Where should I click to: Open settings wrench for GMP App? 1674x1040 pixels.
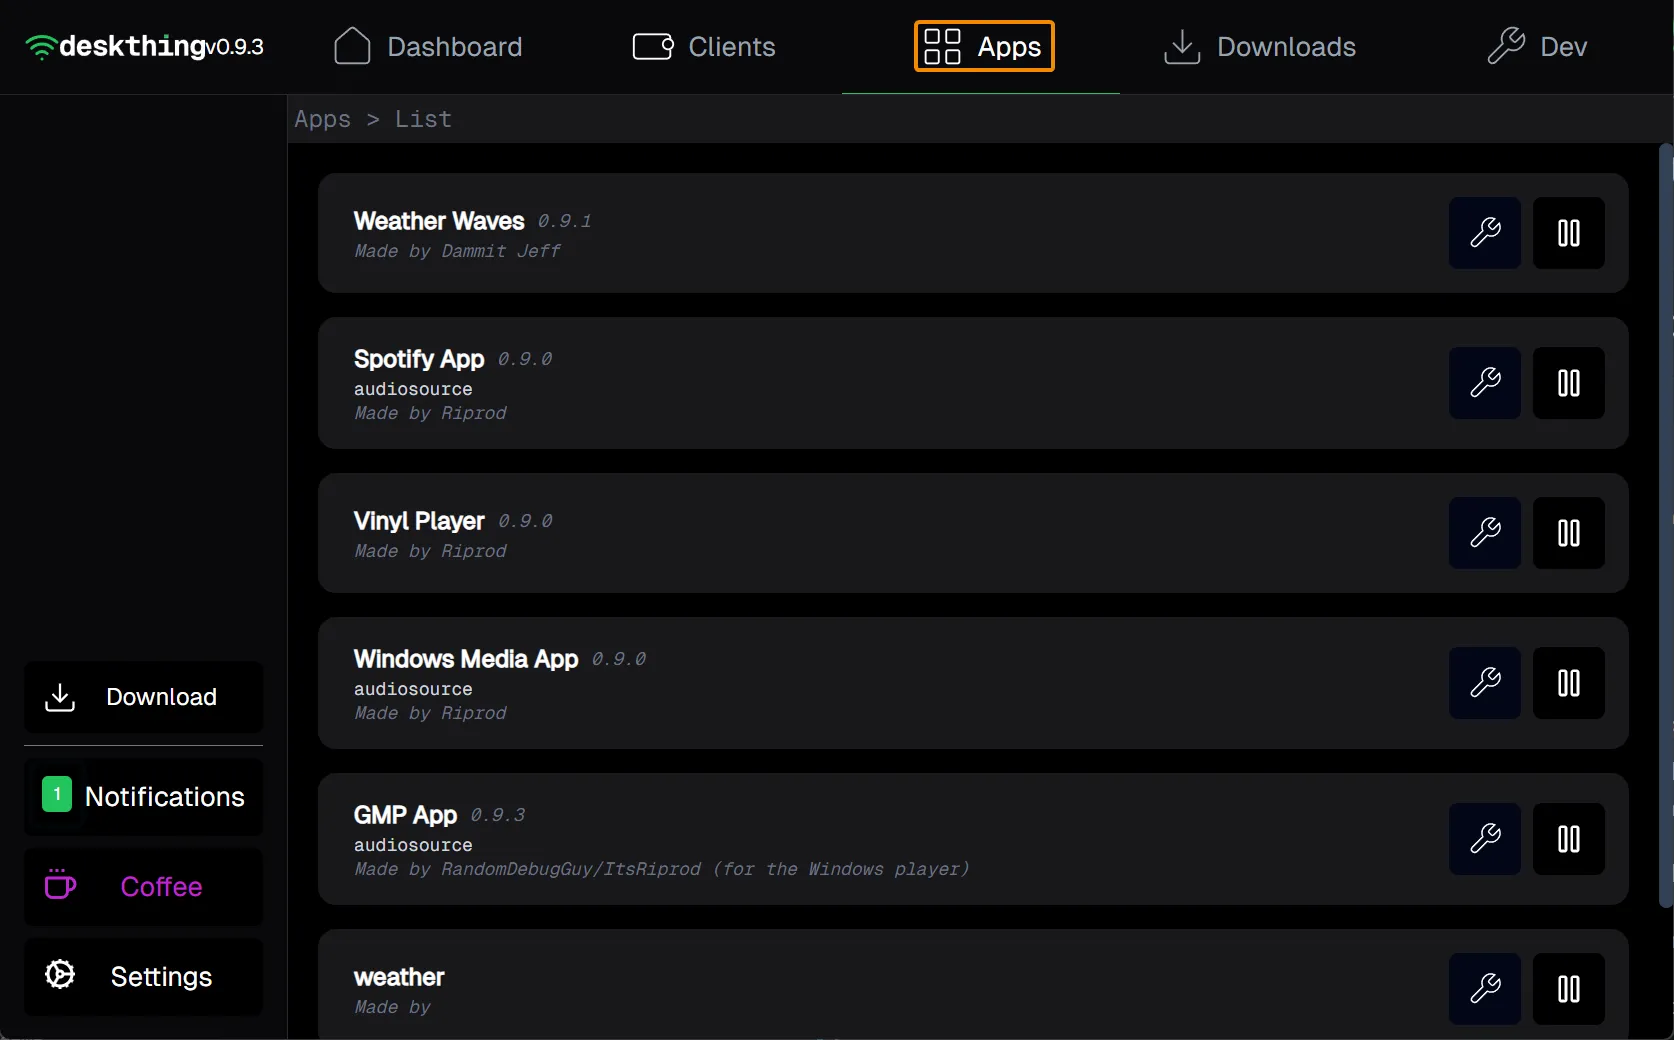pyautogui.click(x=1485, y=839)
